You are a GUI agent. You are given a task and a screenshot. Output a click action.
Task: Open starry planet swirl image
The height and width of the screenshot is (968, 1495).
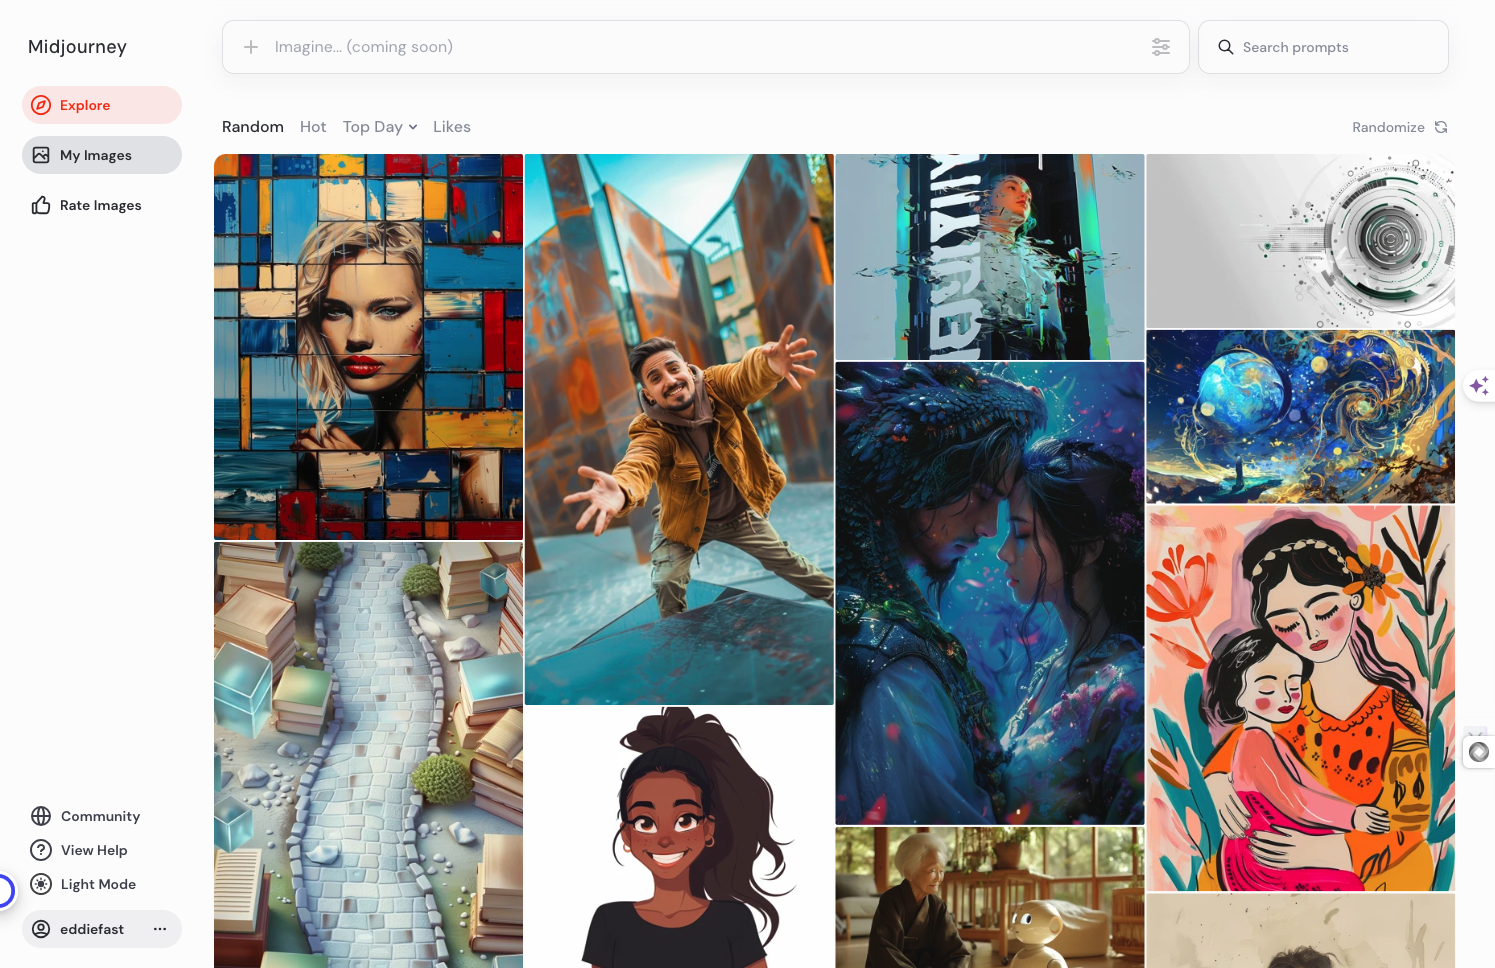click(1300, 417)
